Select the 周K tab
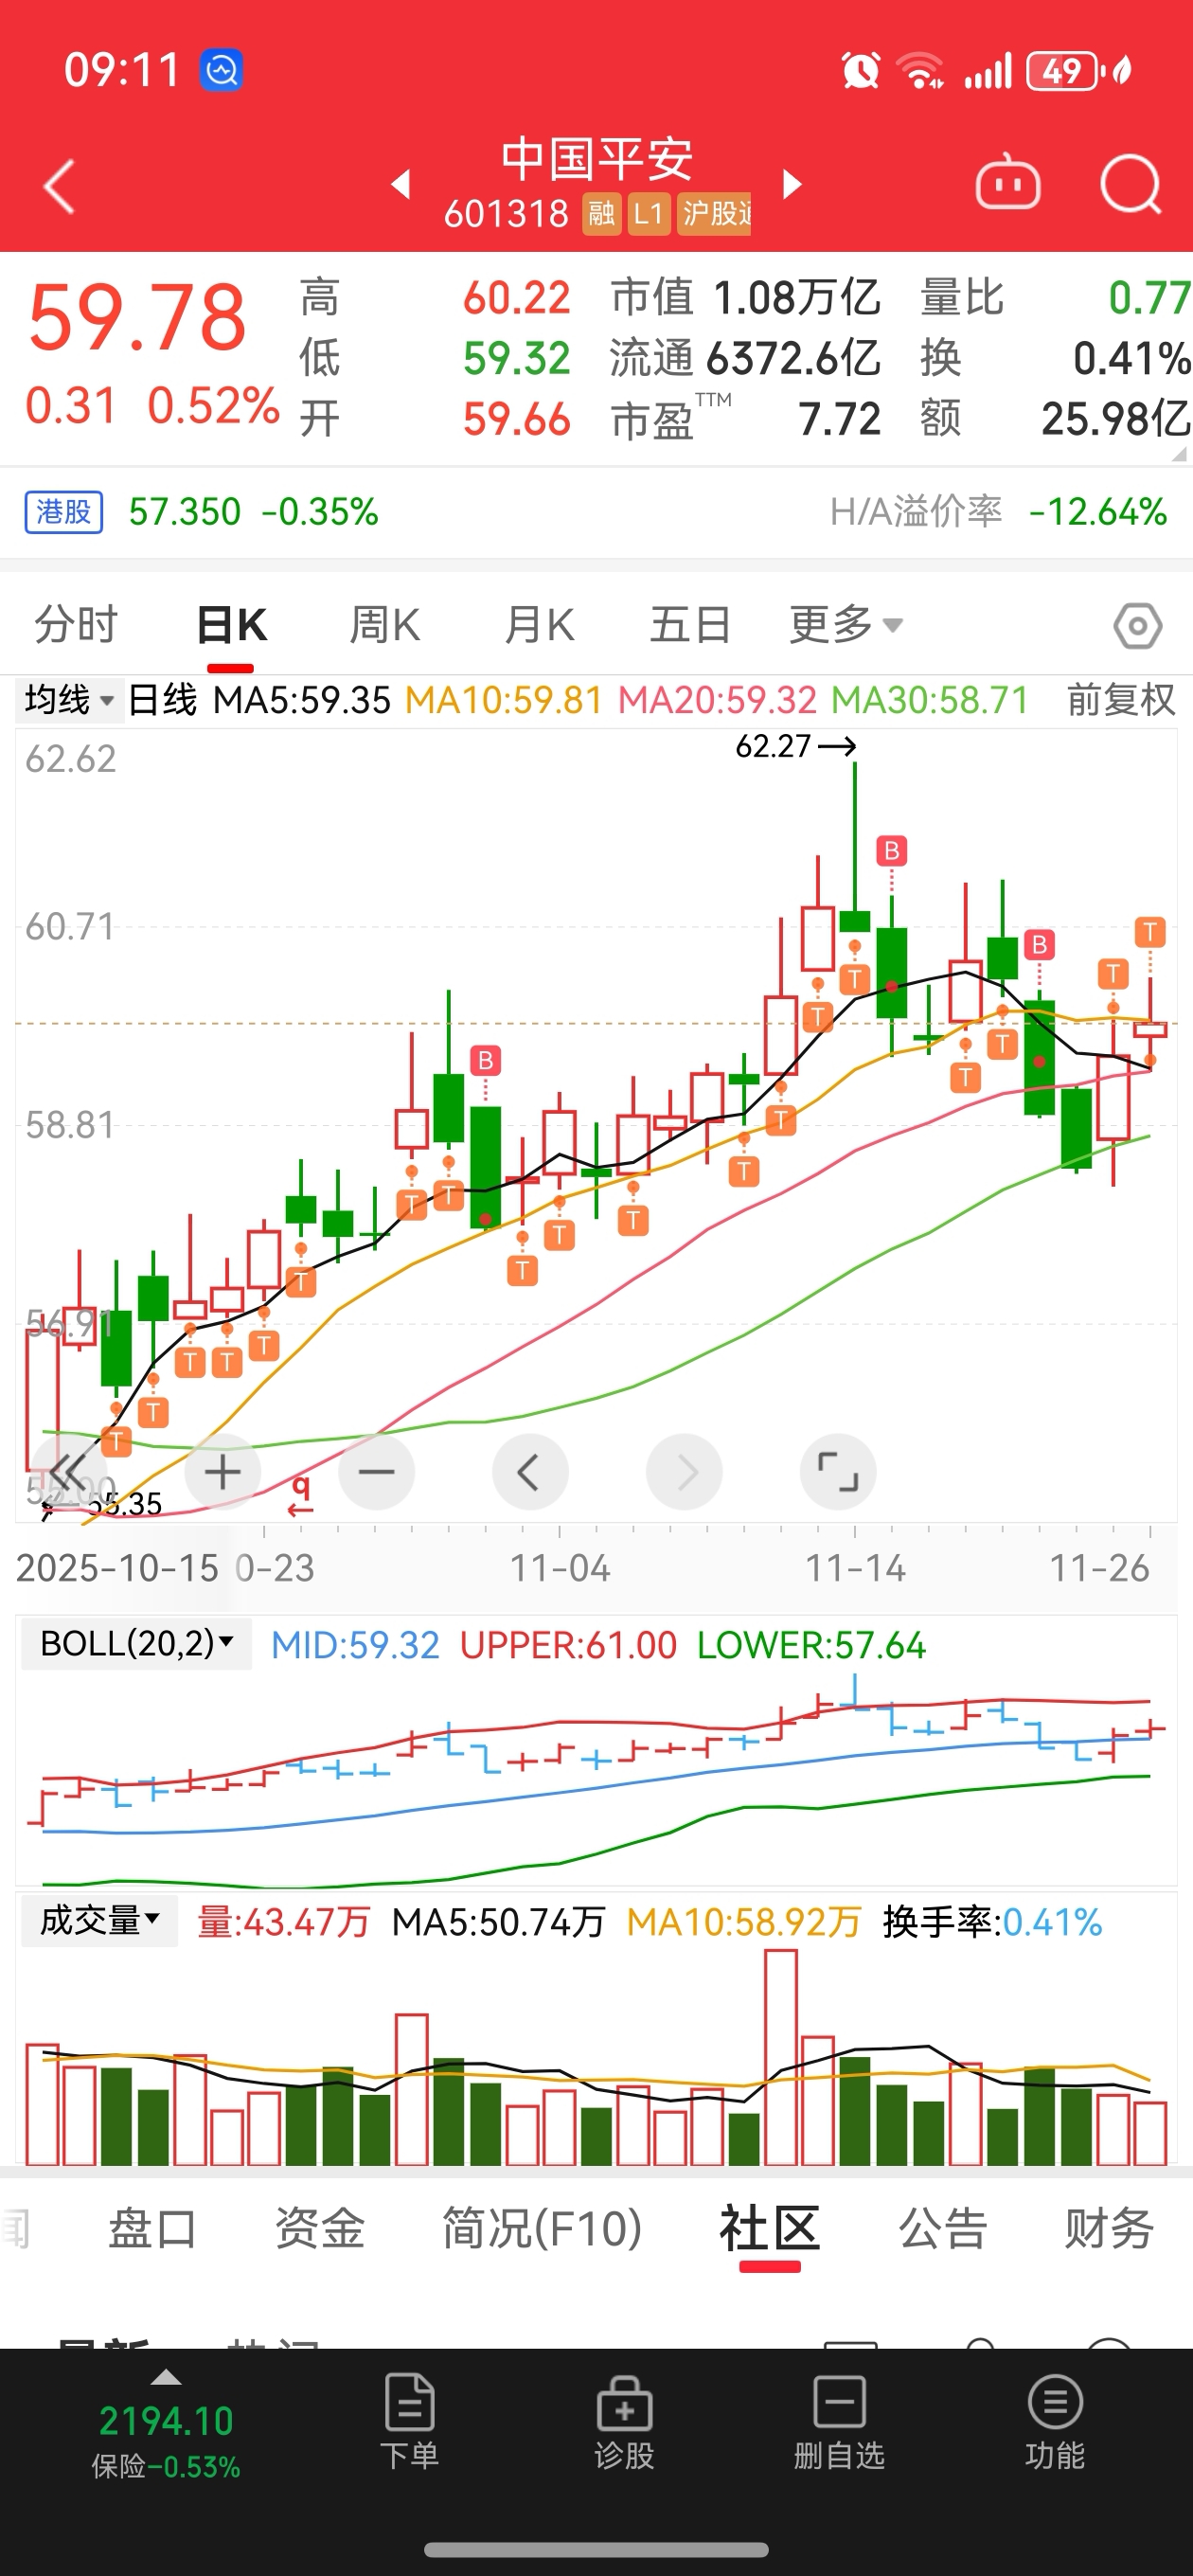This screenshot has width=1193, height=2576. 385,625
